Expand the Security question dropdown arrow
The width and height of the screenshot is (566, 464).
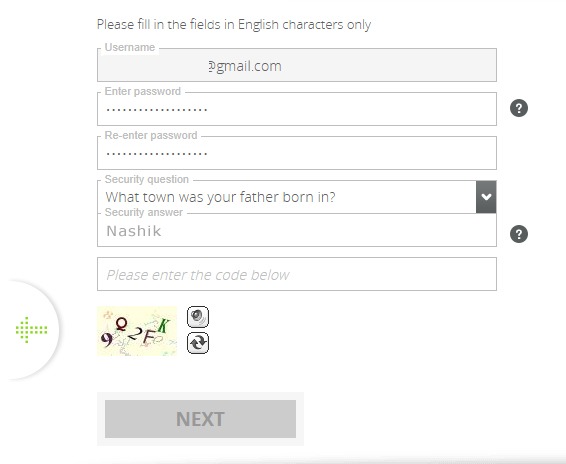click(486, 197)
